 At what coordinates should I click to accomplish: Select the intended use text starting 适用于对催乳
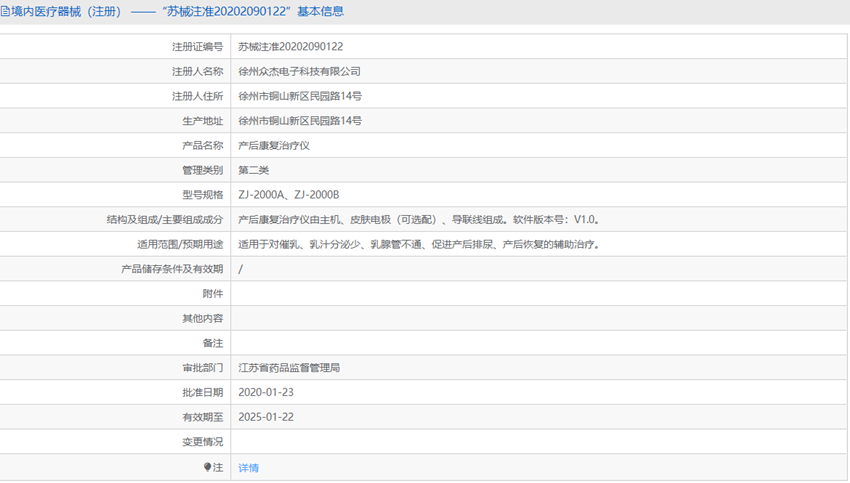click(418, 244)
